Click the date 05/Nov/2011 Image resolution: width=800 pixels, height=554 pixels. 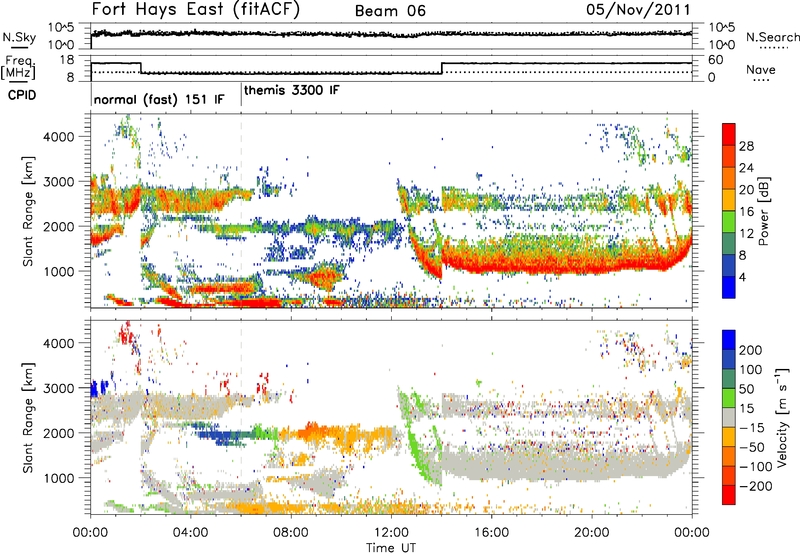point(638,9)
